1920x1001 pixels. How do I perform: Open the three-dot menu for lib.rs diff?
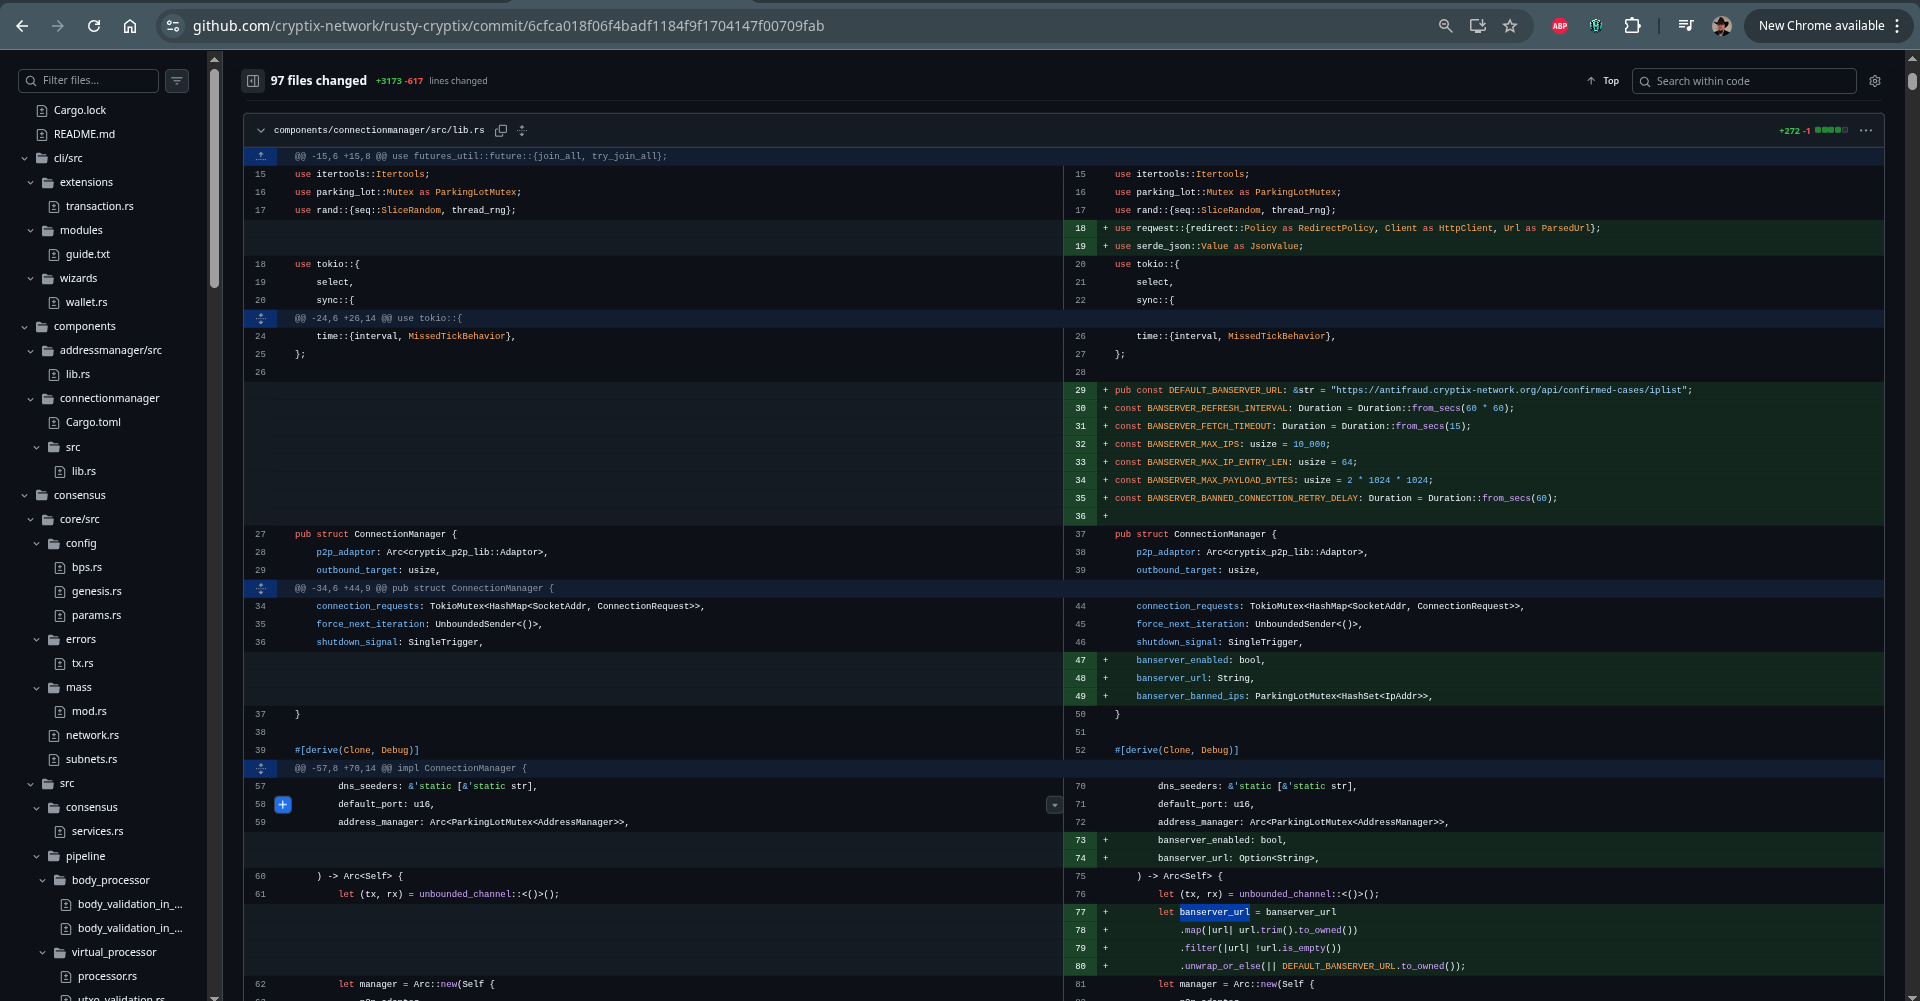click(x=1866, y=130)
